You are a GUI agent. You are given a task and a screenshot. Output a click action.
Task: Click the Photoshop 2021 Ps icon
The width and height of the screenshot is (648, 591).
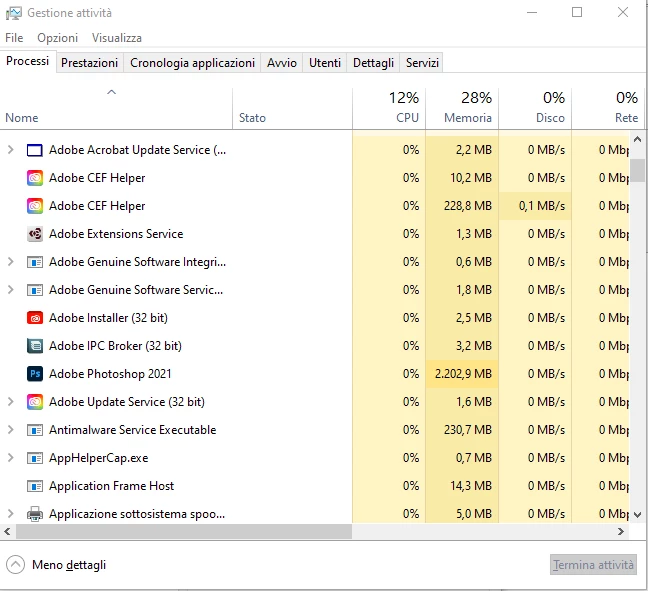(35, 374)
